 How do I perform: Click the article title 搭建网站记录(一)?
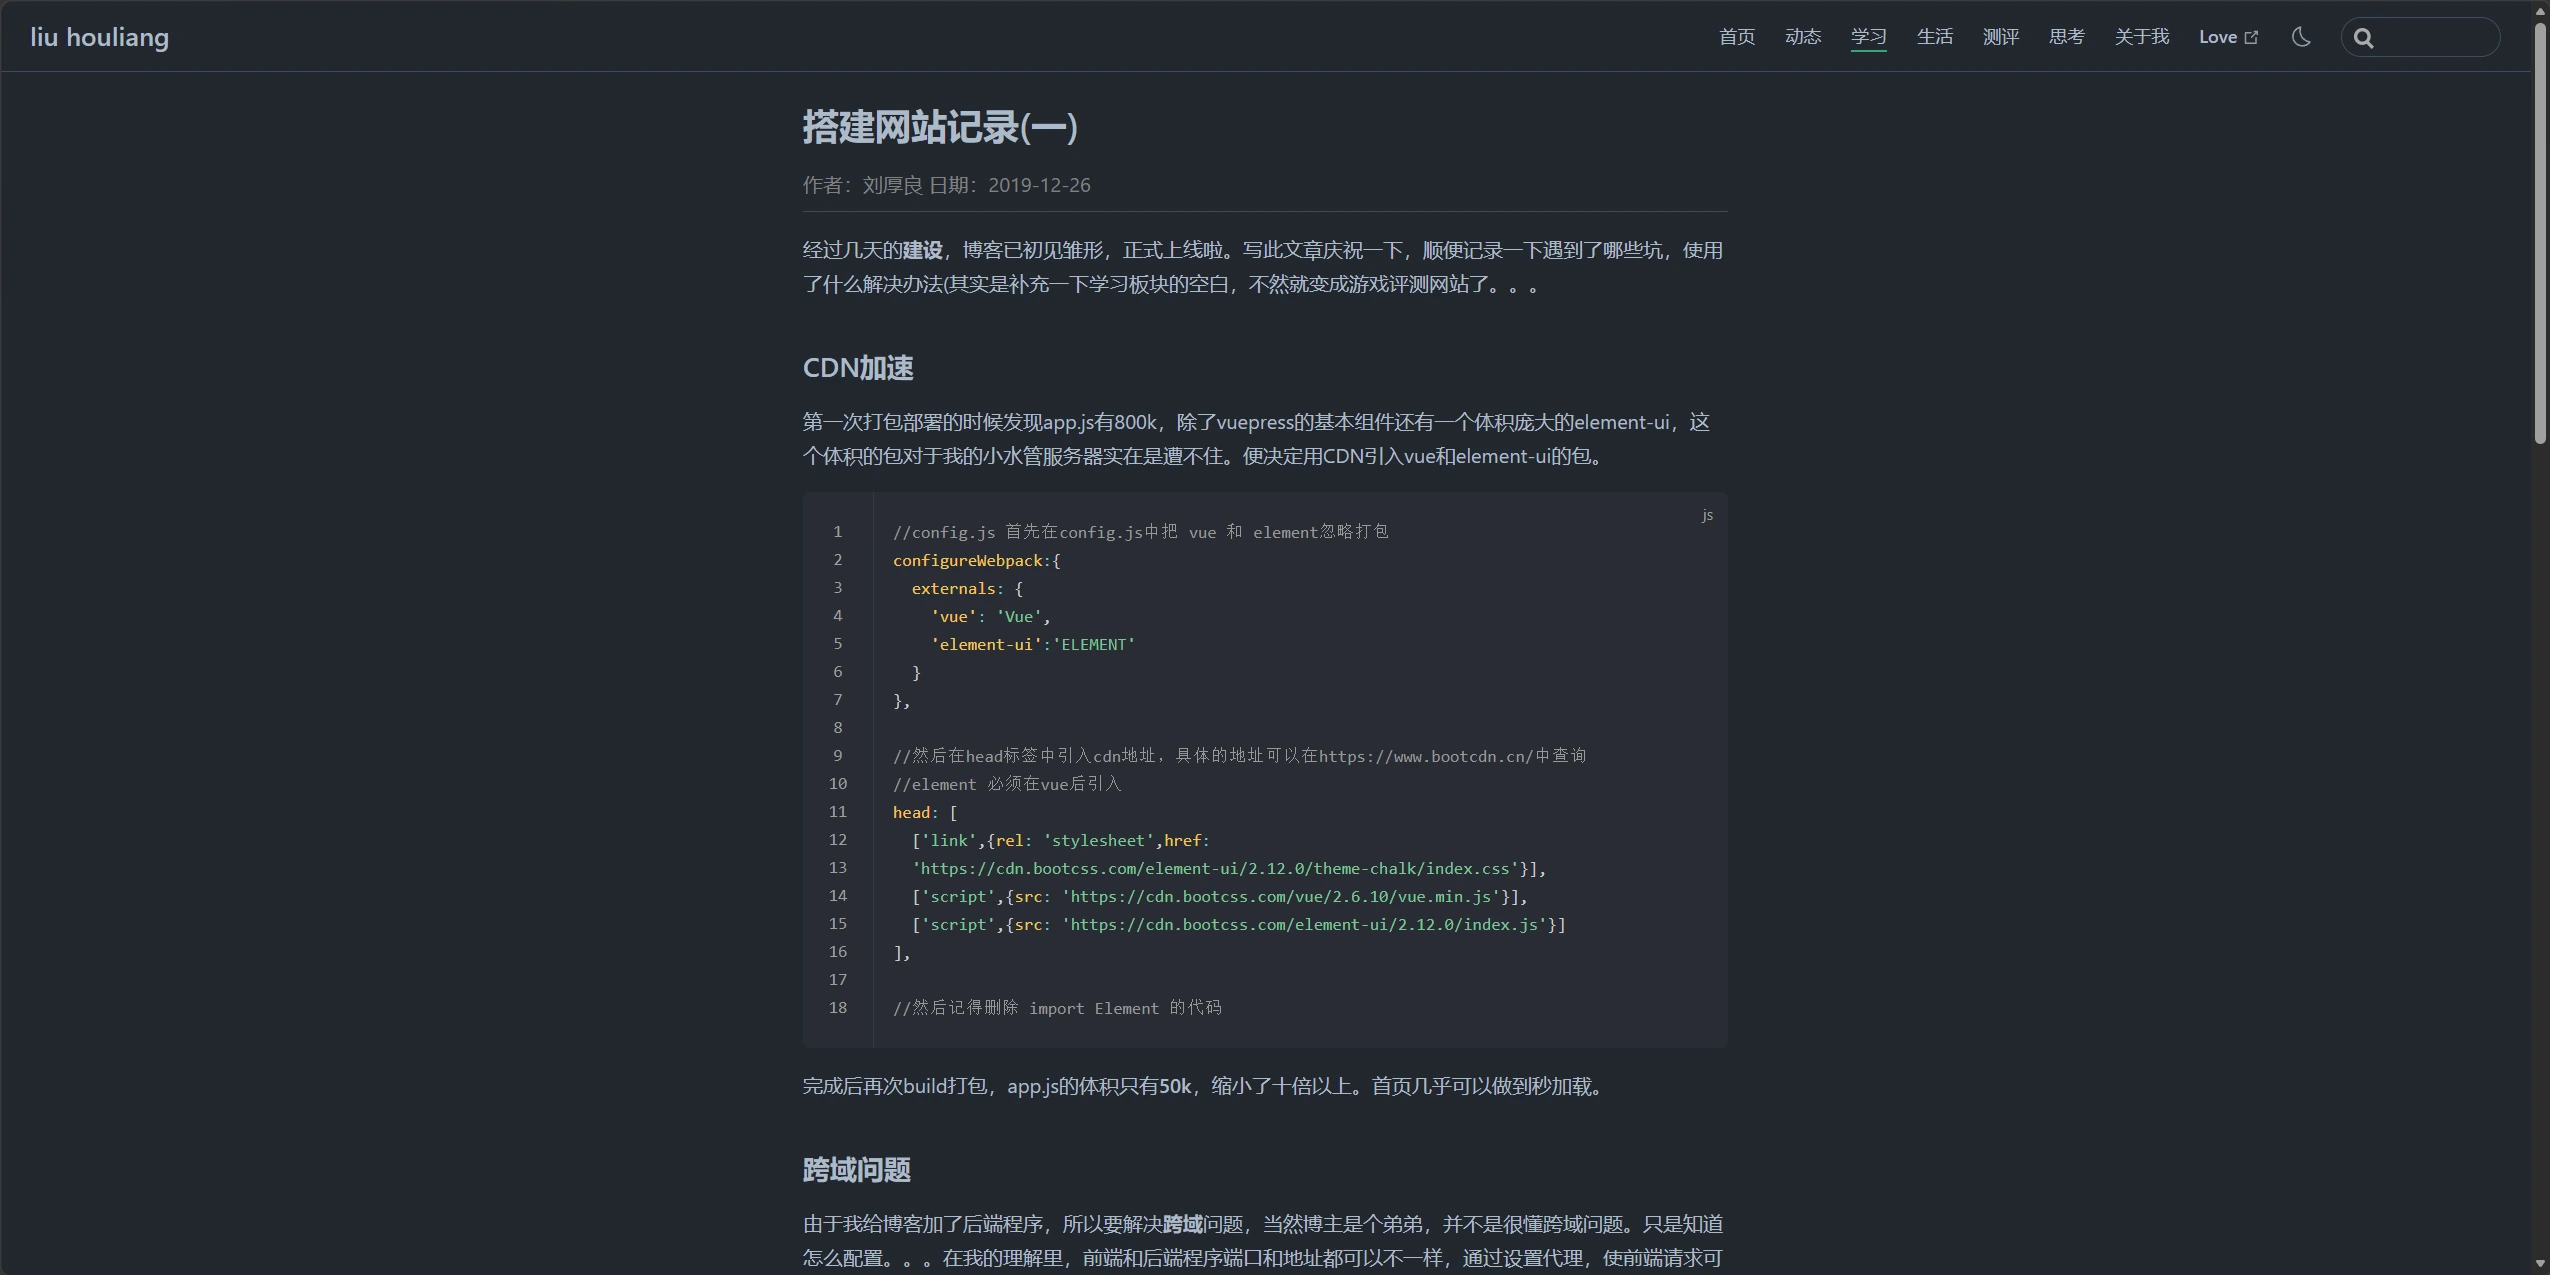coord(940,127)
